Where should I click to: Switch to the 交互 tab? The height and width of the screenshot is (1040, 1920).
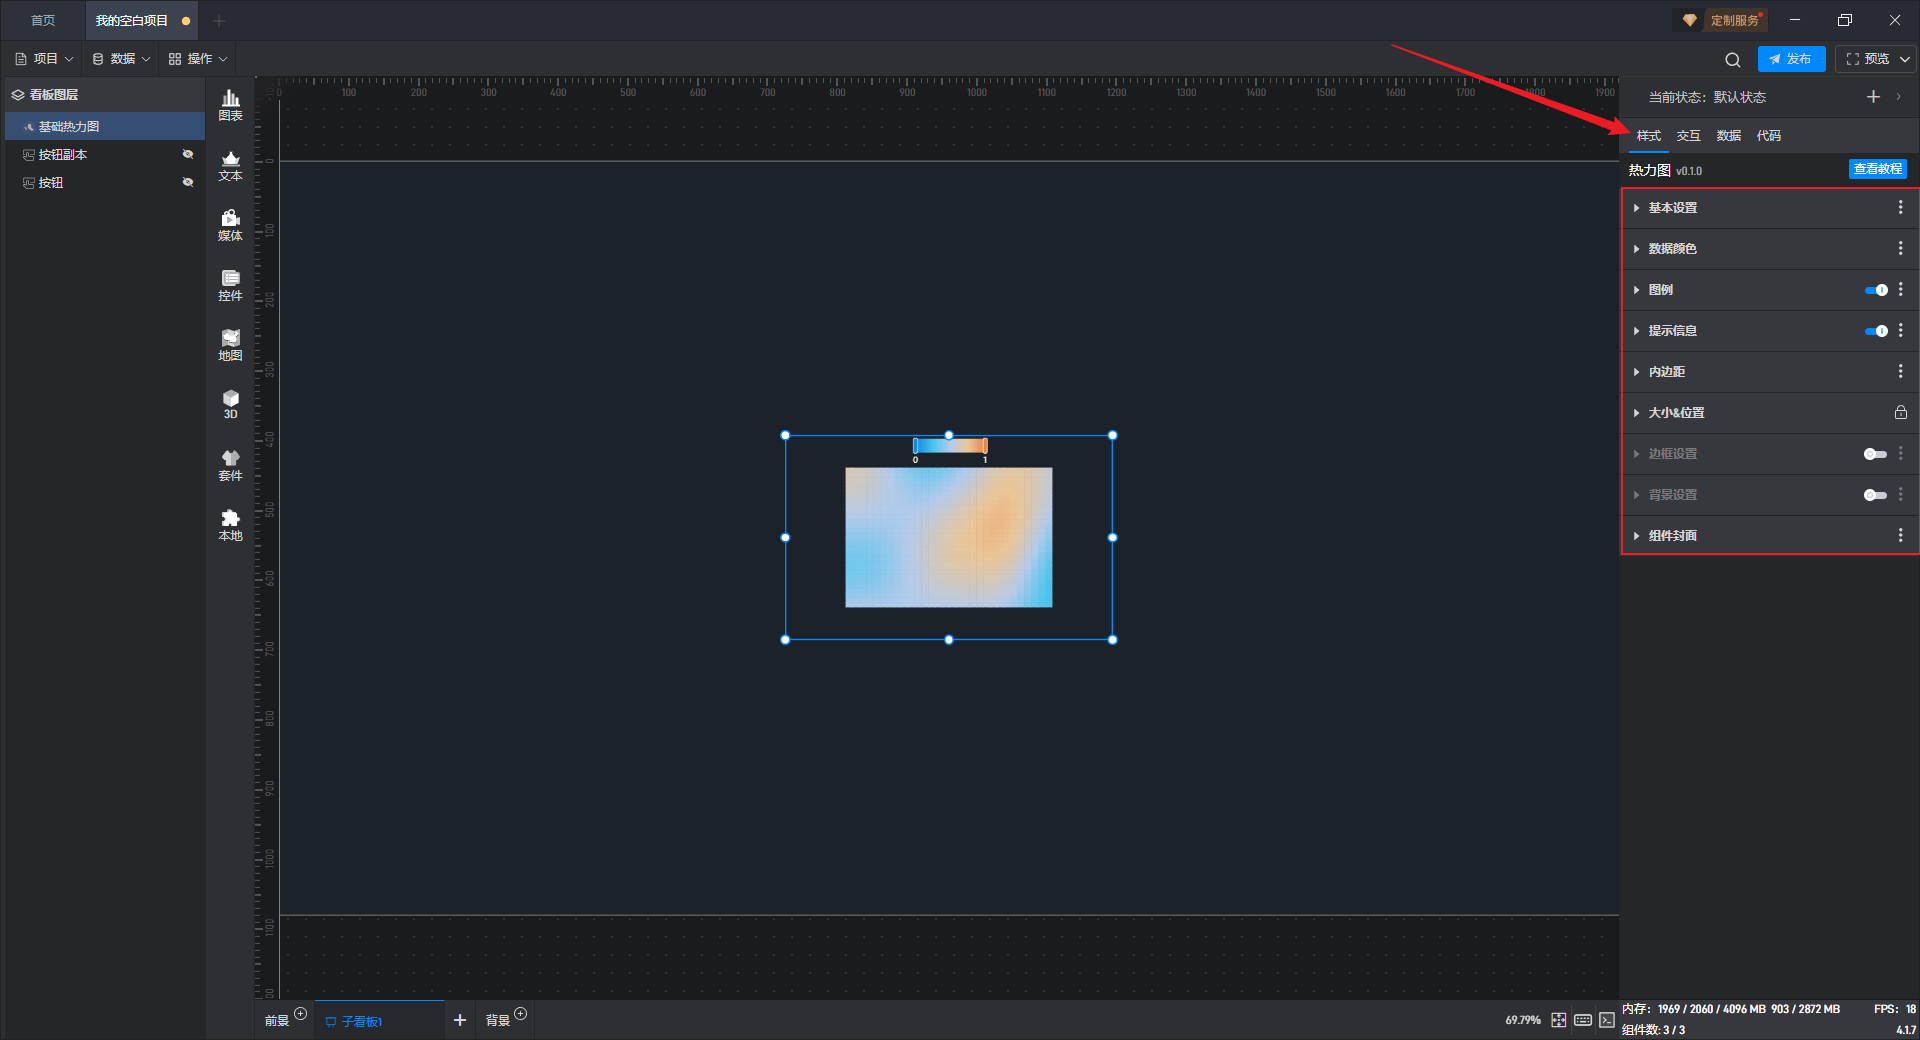click(x=1688, y=136)
